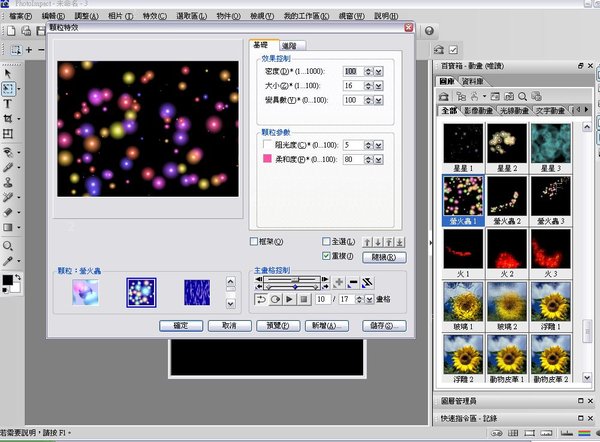
Task: Select the Text tool in left toolbar
Action: coord(8,103)
